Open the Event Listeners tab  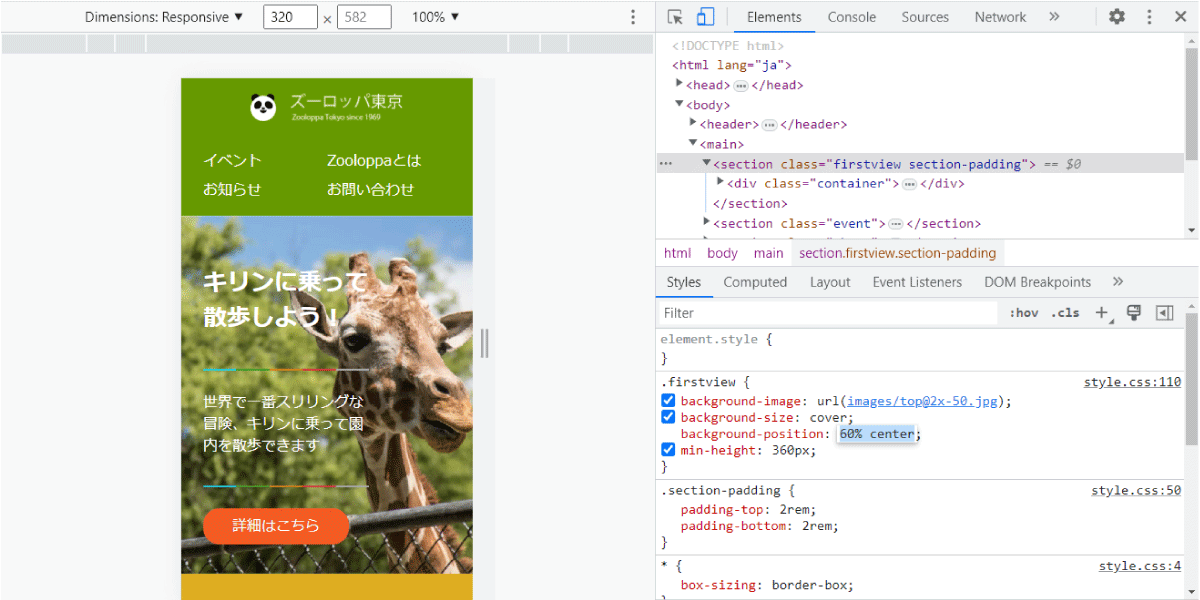(917, 282)
